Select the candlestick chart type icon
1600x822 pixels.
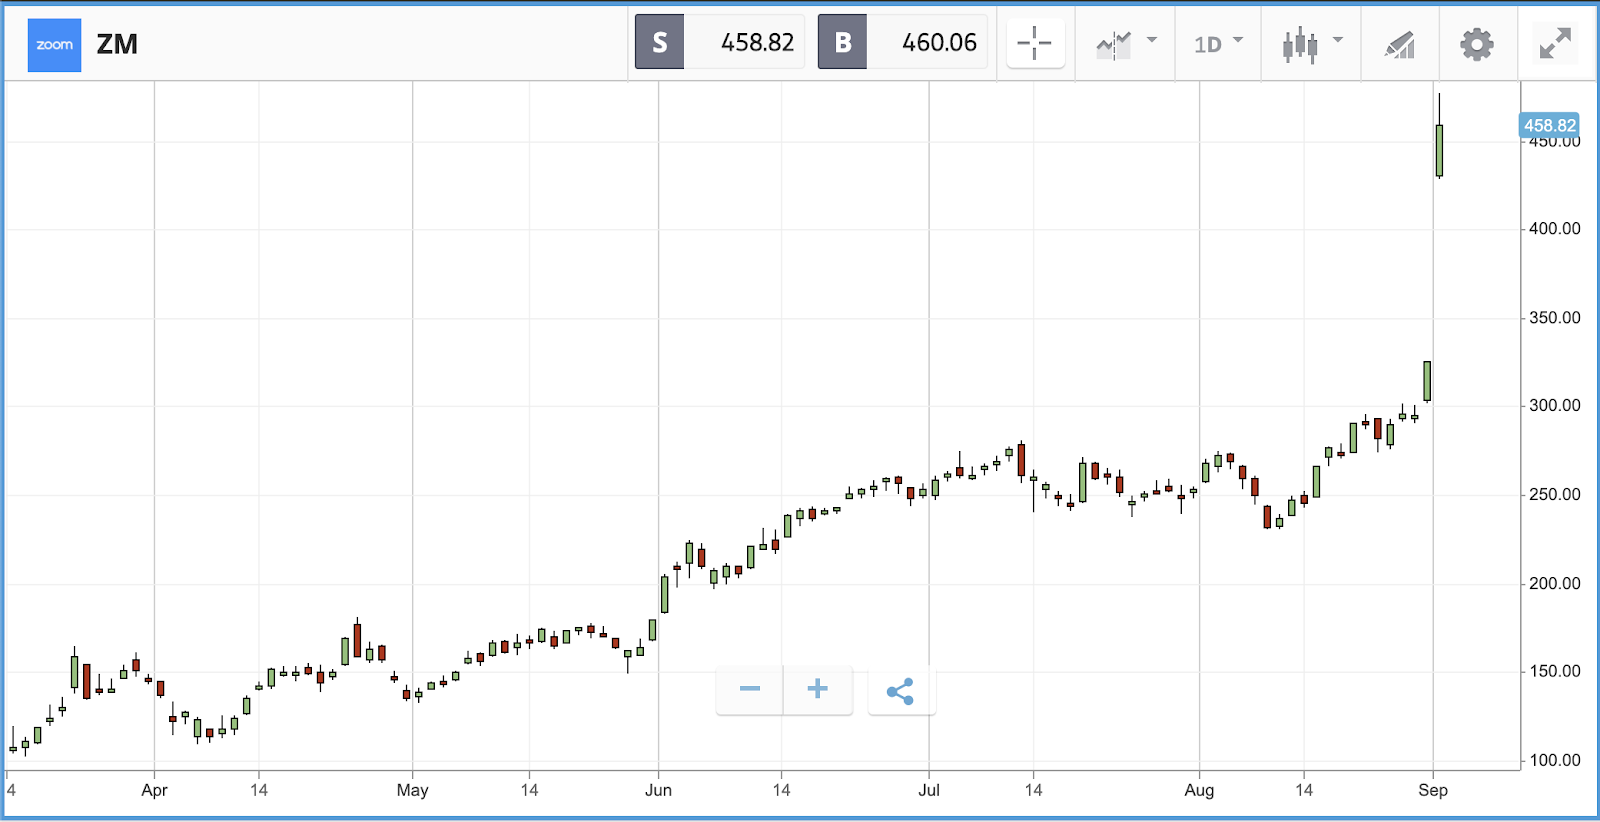1300,44
